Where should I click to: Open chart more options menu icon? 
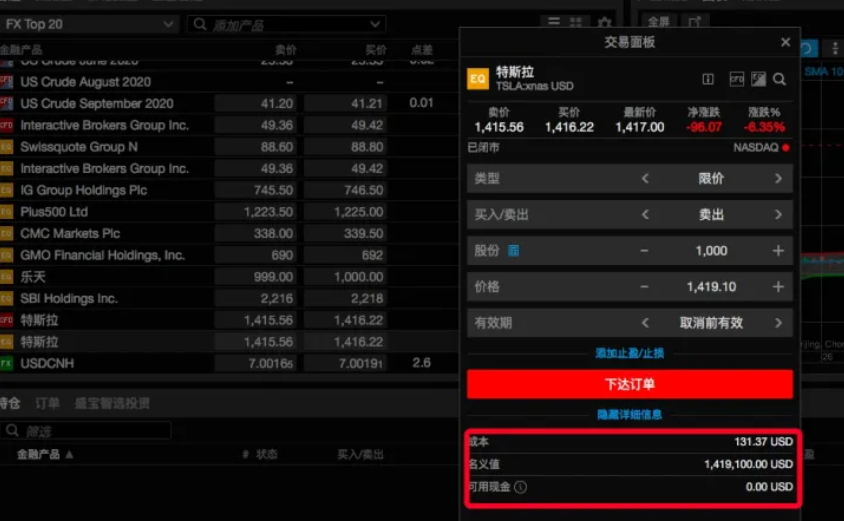pos(835,49)
